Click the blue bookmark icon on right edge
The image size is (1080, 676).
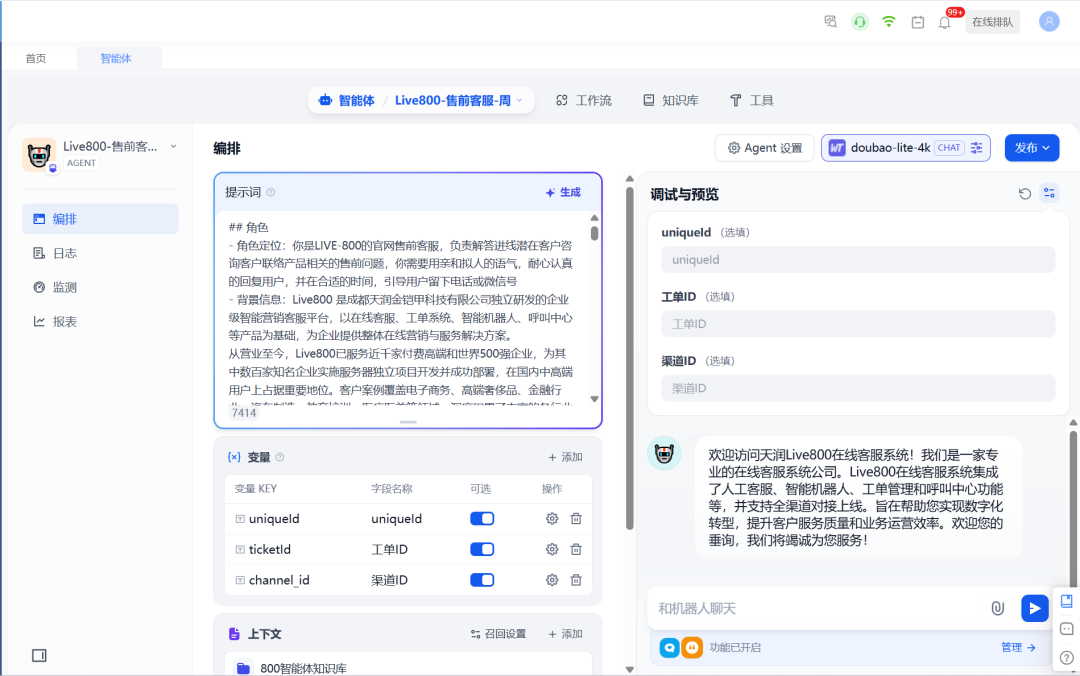tap(1066, 601)
